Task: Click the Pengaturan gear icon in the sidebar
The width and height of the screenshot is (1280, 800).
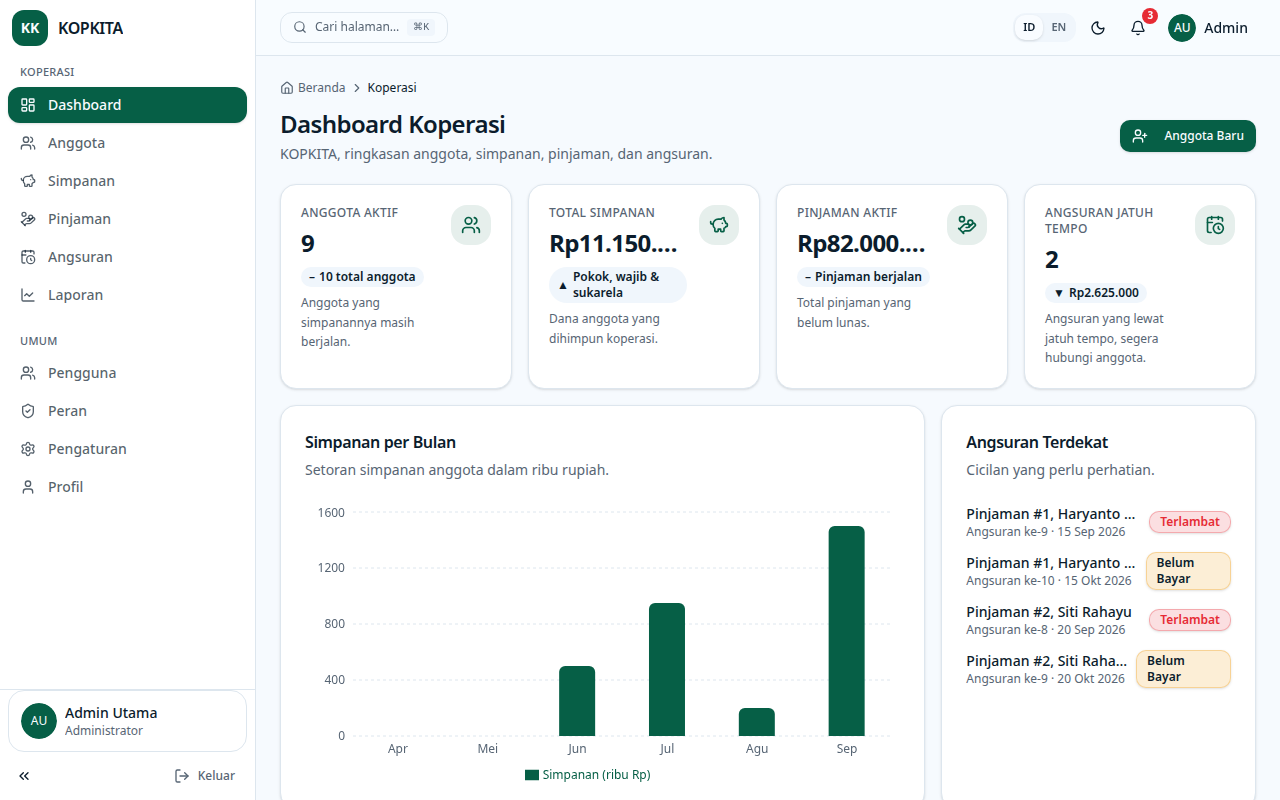Action: tap(28, 449)
